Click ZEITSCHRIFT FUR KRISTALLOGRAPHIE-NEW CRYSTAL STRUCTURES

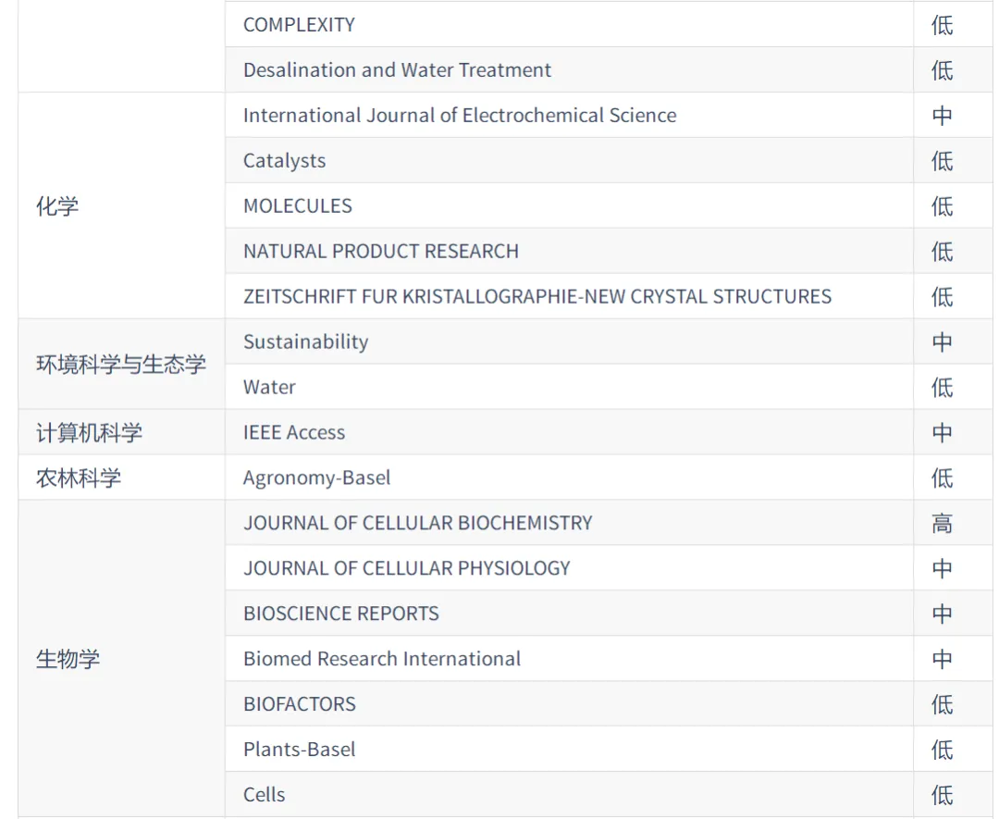537,296
